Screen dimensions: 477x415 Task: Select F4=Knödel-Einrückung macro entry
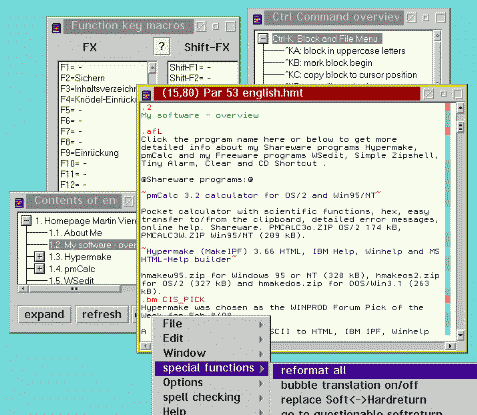pyautogui.click(x=98, y=99)
